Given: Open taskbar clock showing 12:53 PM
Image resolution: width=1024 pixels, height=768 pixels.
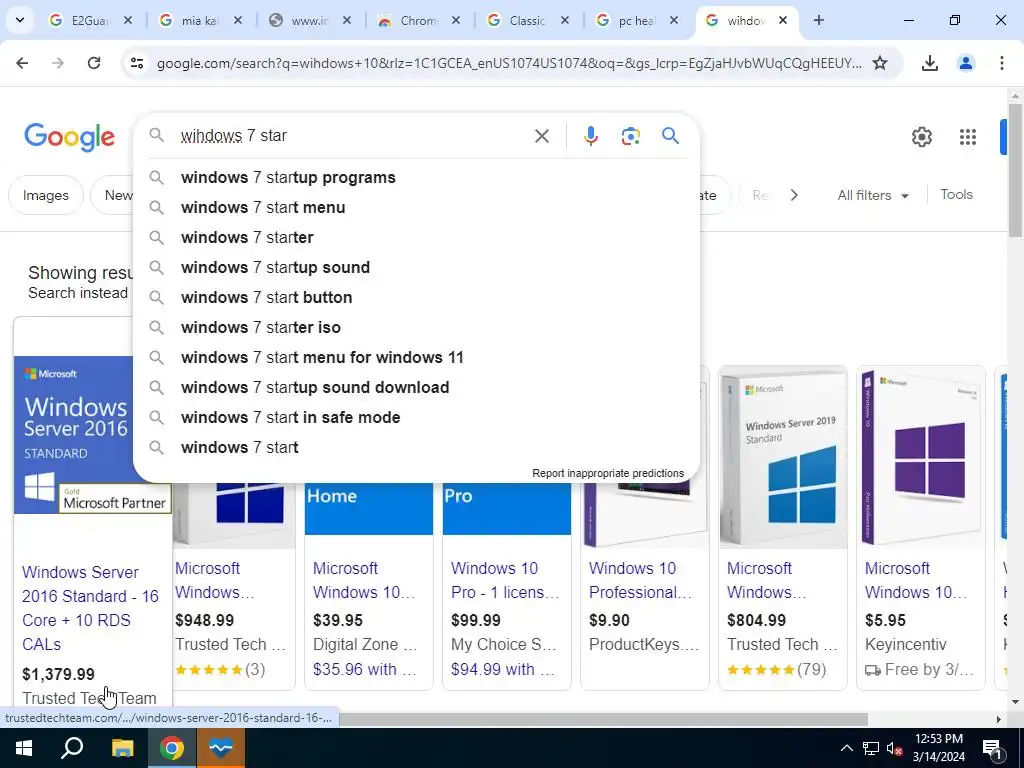Looking at the screenshot, I should [938, 748].
